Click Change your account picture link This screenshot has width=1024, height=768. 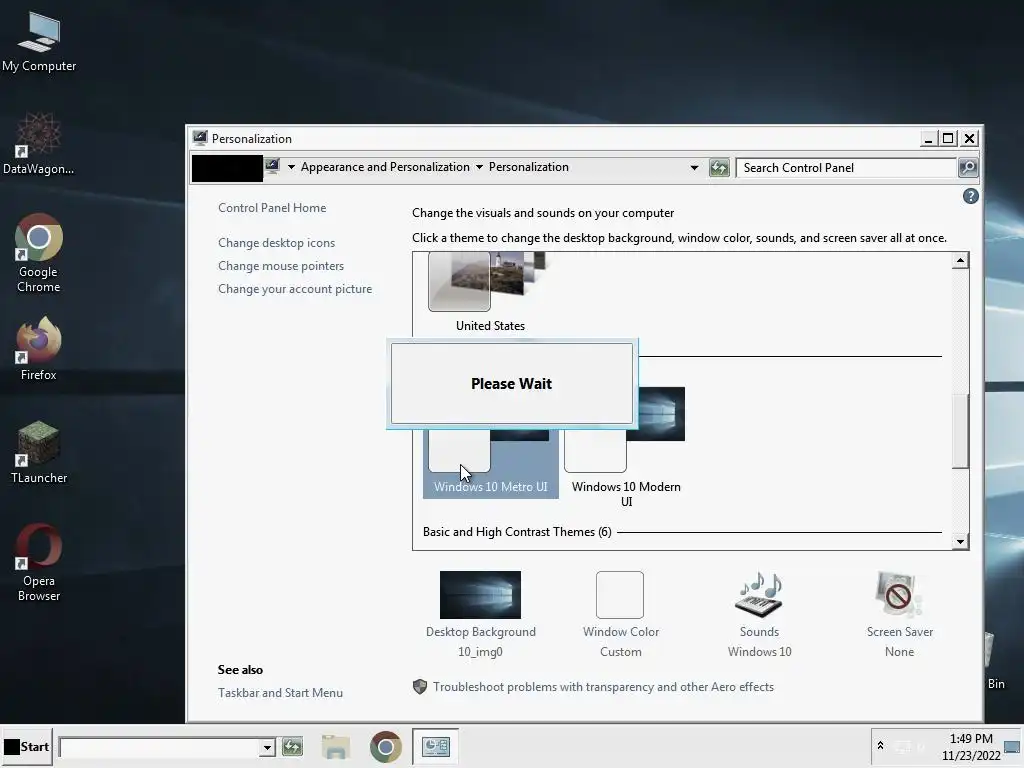pyautogui.click(x=295, y=289)
